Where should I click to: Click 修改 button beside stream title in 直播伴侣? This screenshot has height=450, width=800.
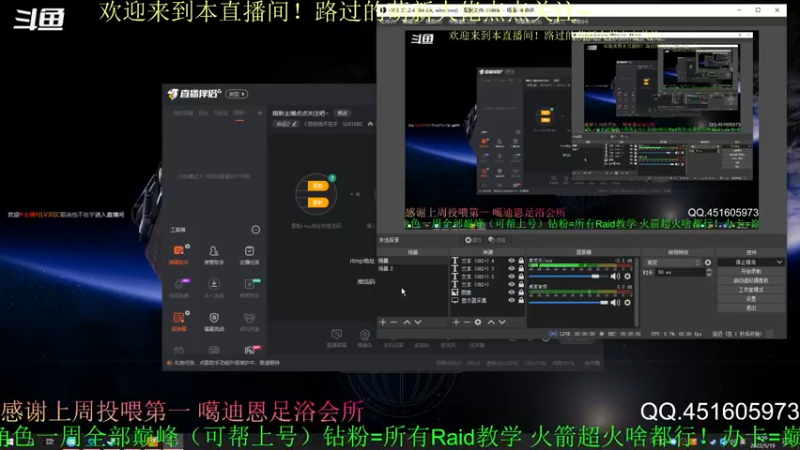(342, 113)
